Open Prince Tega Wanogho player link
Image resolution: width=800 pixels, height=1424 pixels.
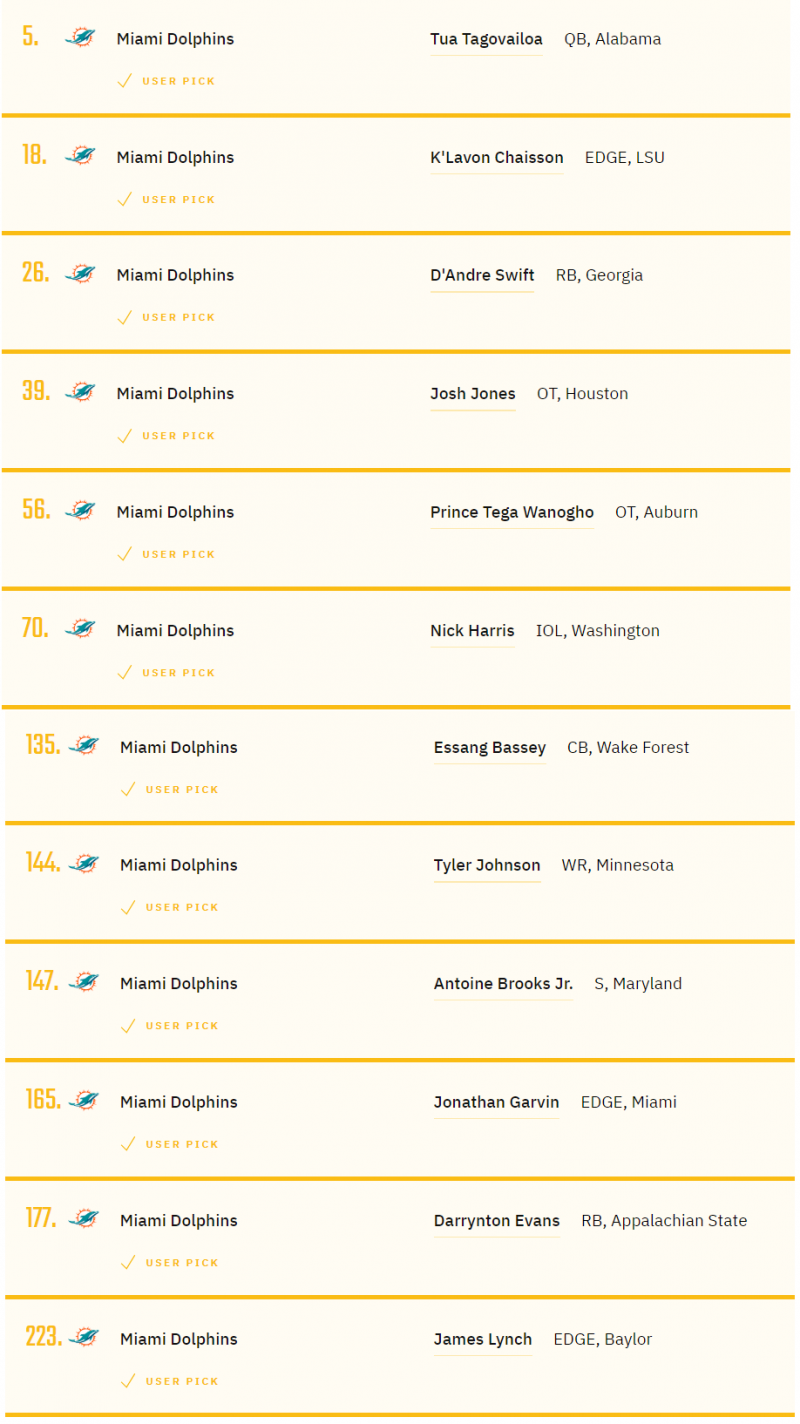click(x=512, y=512)
